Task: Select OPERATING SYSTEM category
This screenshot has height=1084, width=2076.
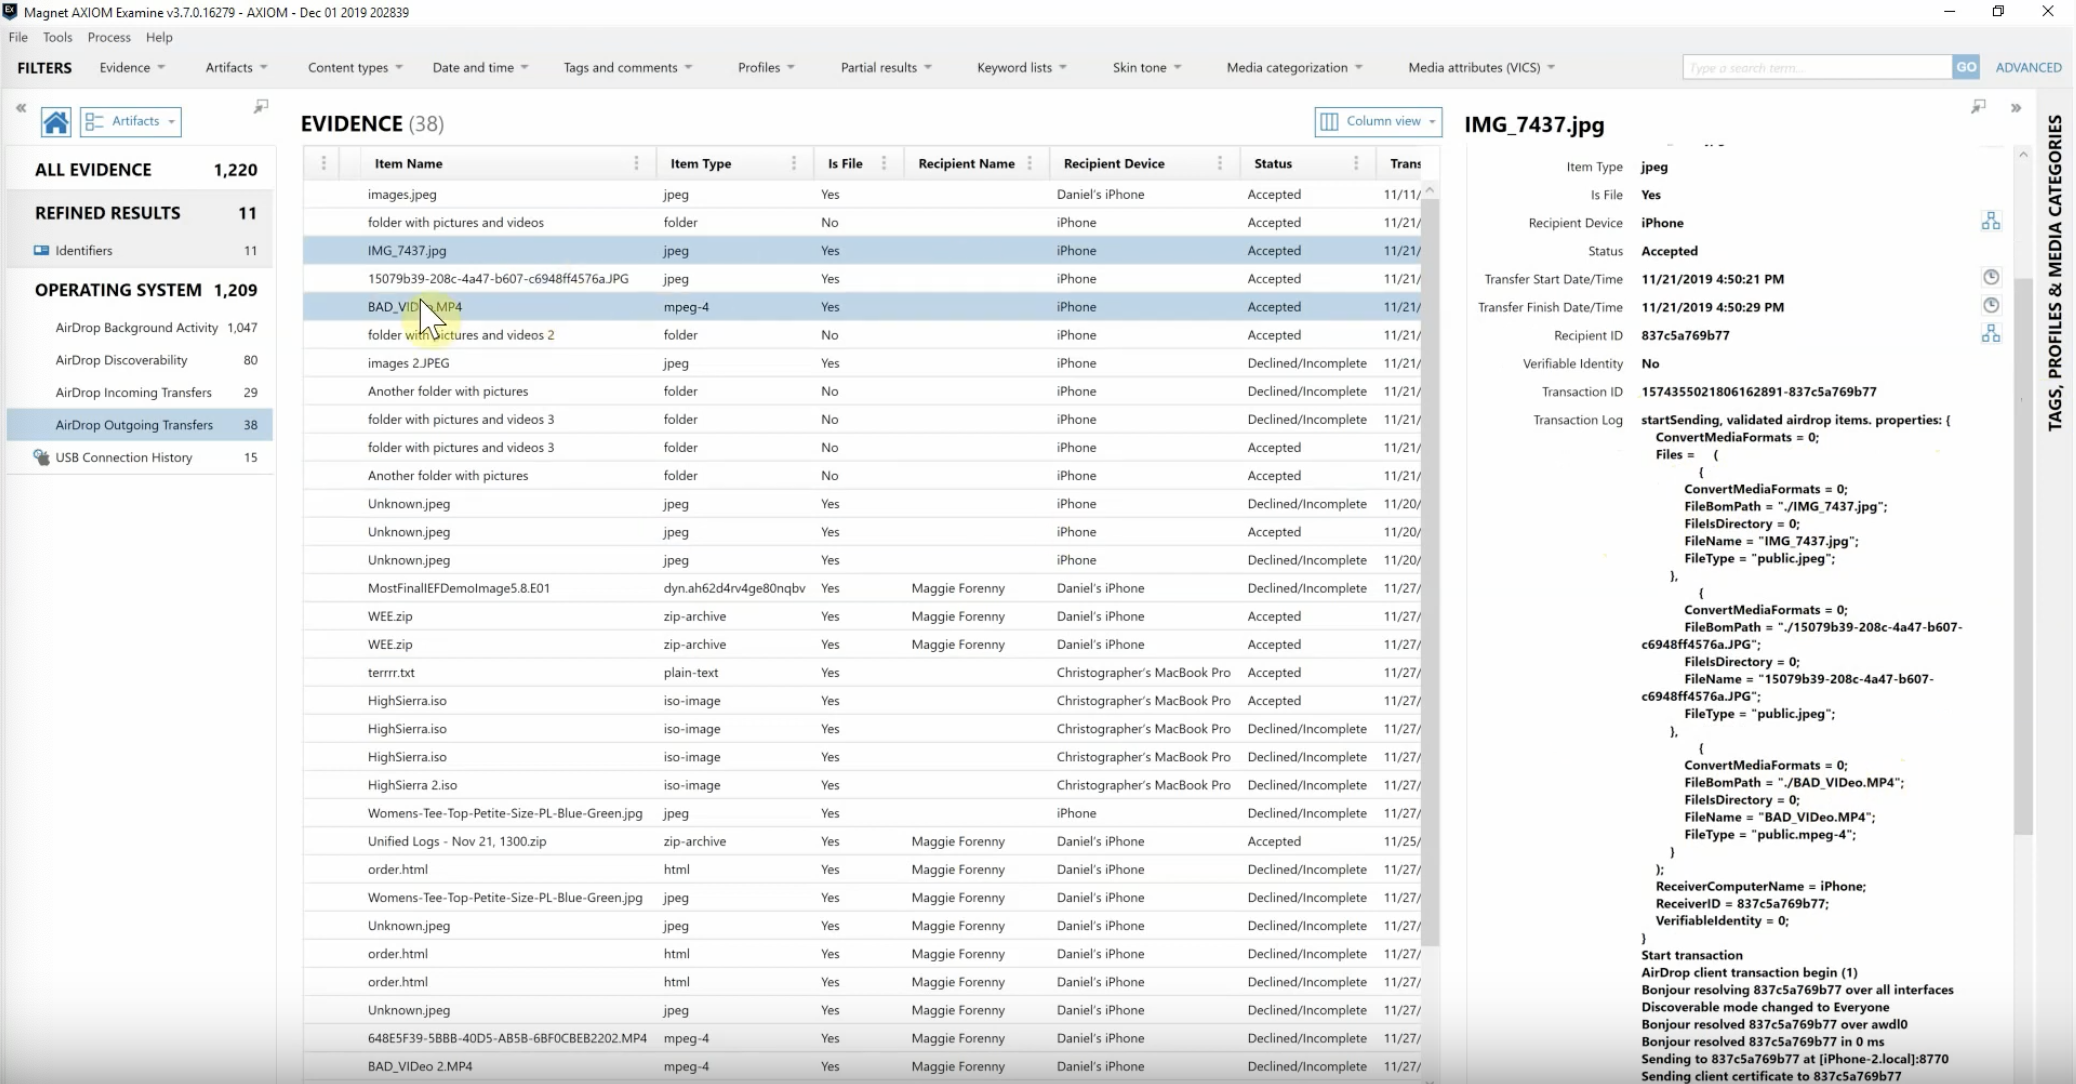Action: tap(140, 290)
